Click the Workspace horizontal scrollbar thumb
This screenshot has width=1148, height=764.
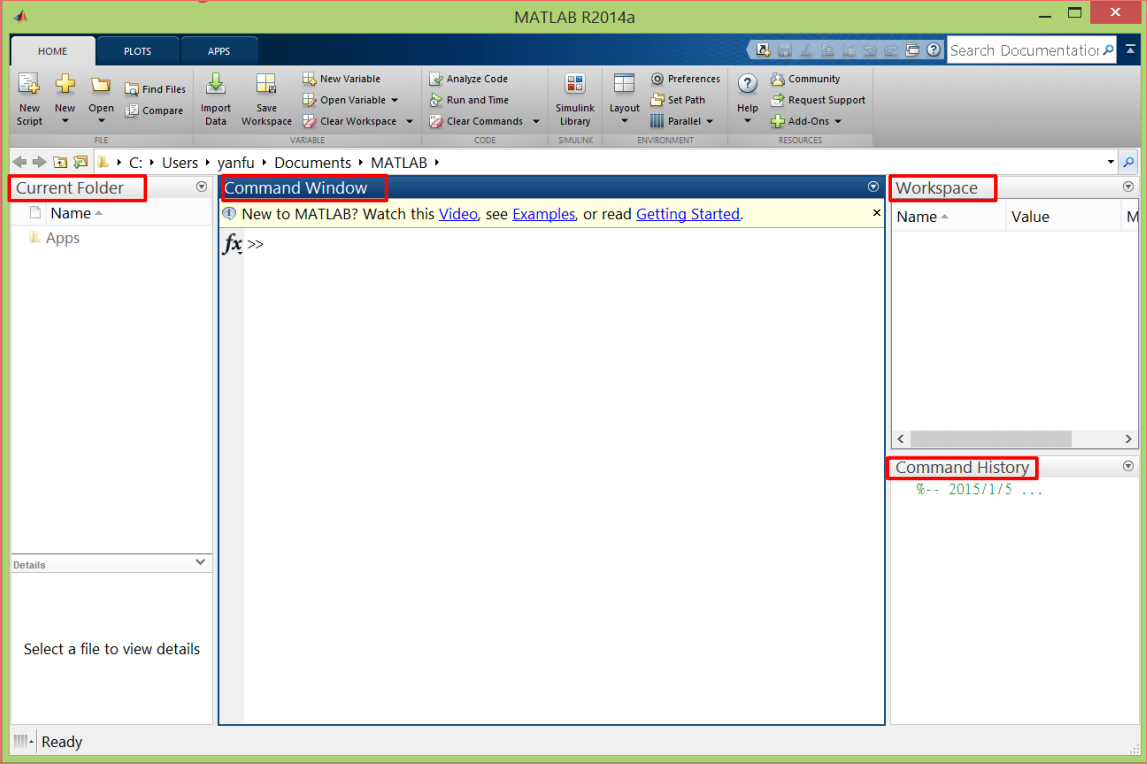[991, 439]
